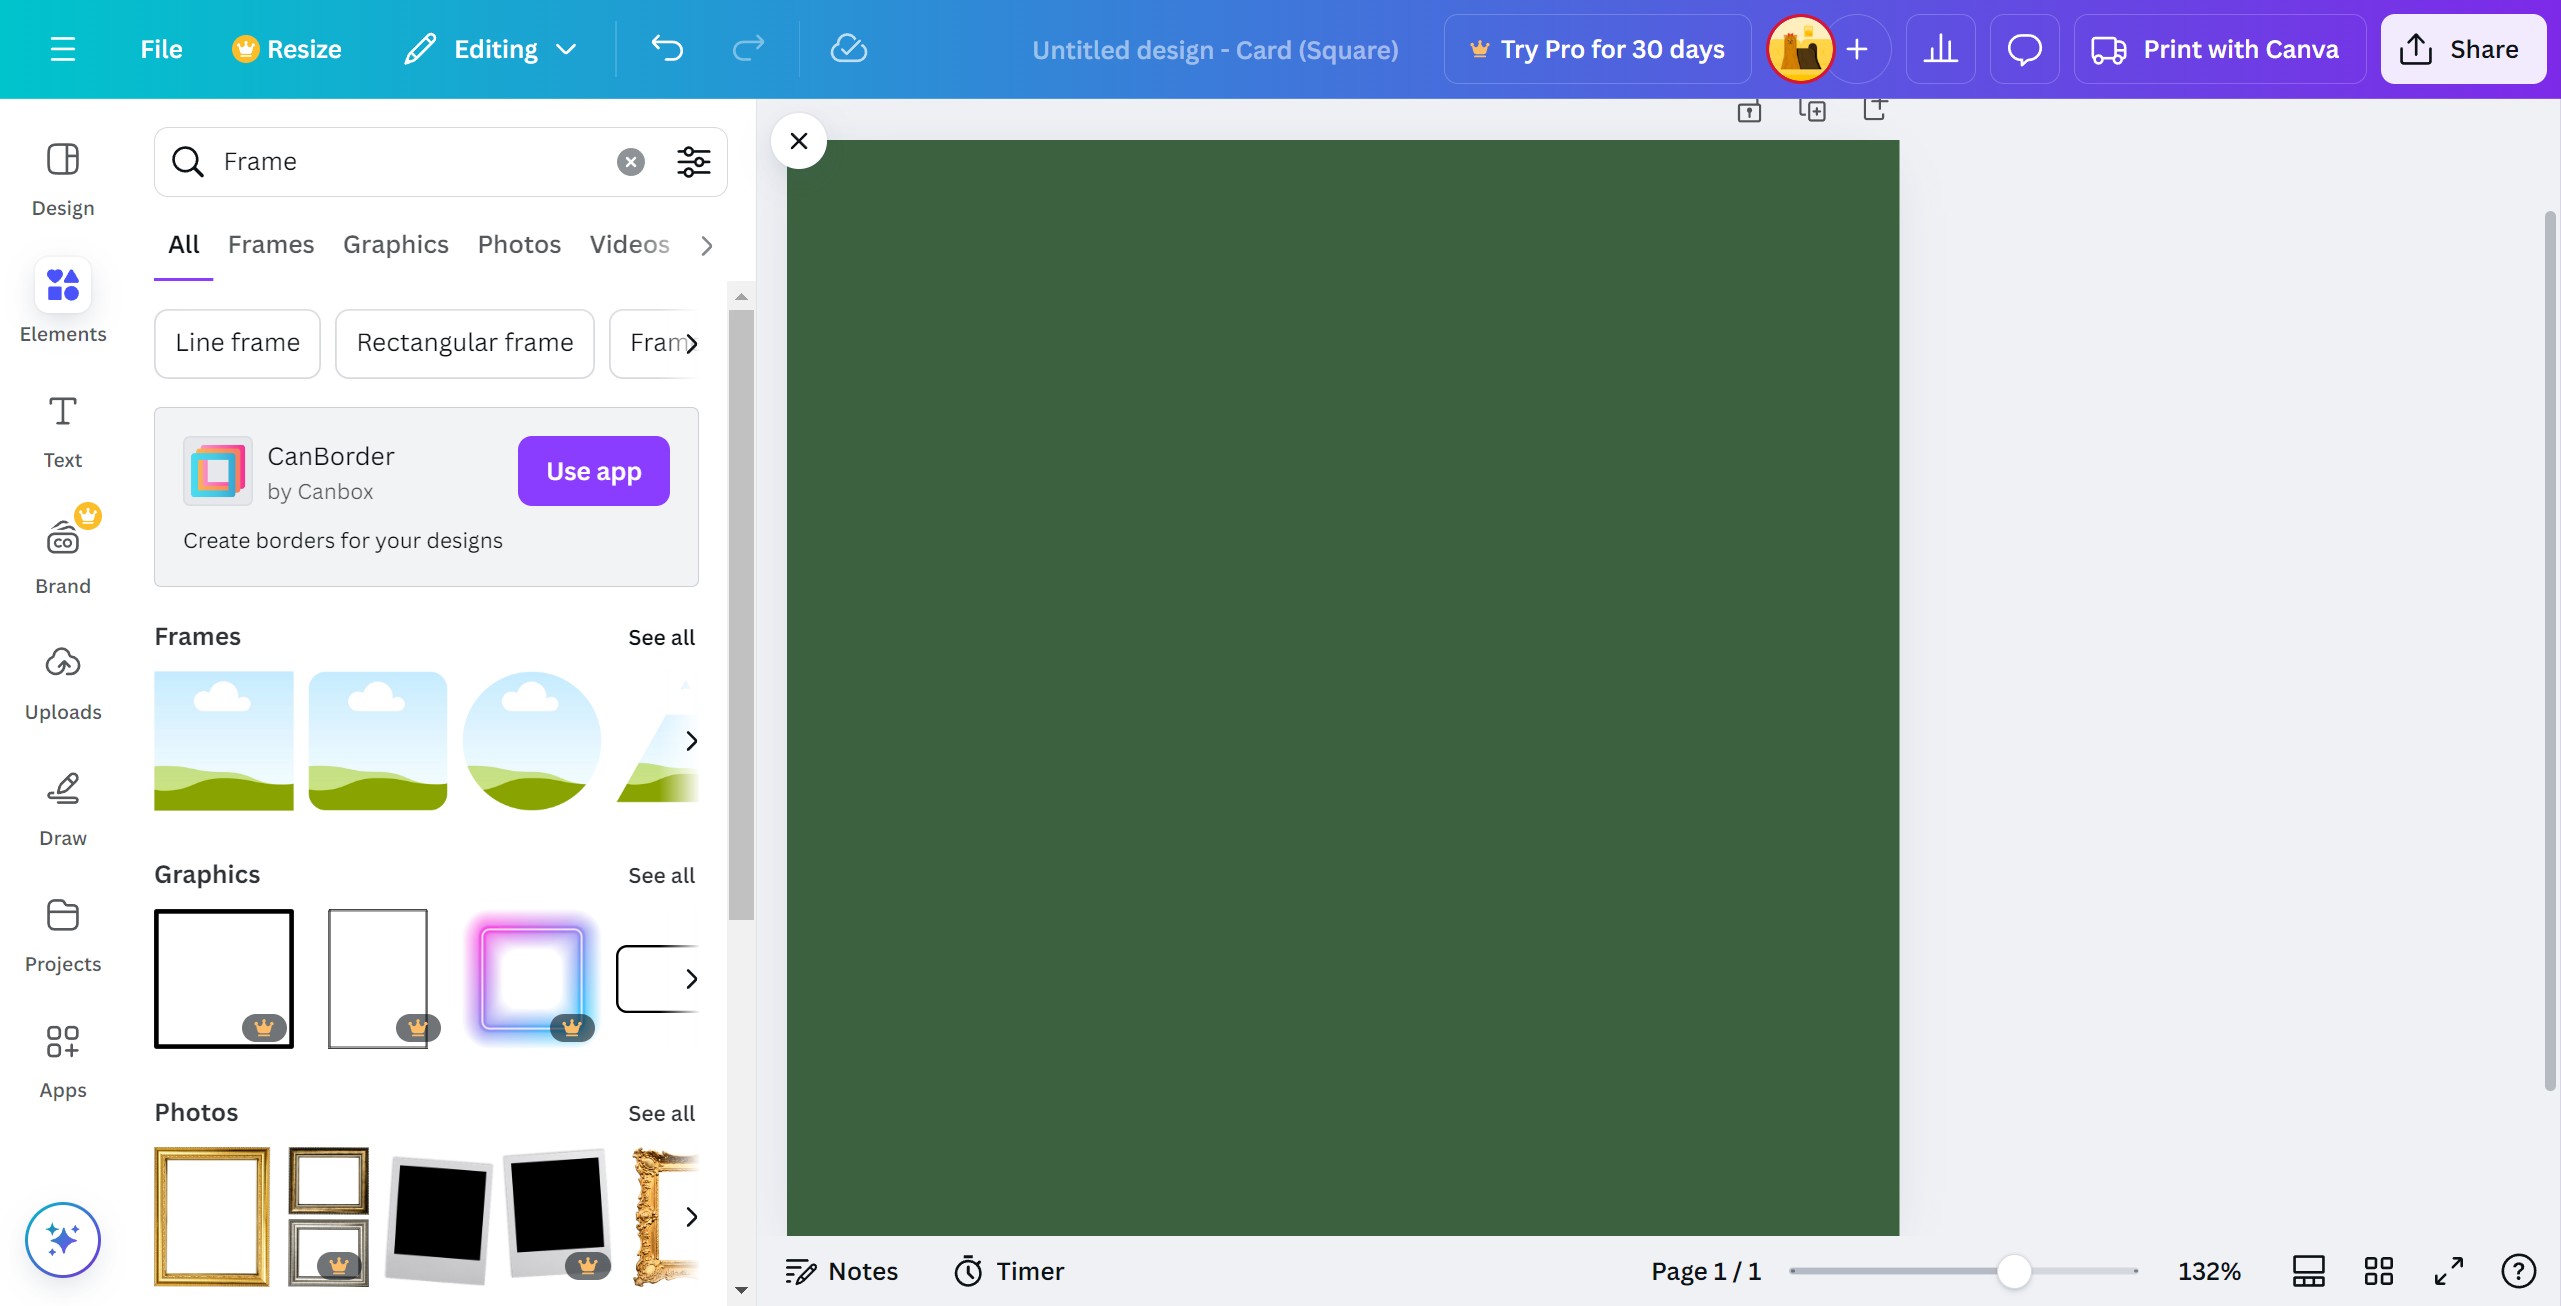Add the circle frame
The image size is (2561, 1306).
(532, 741)
